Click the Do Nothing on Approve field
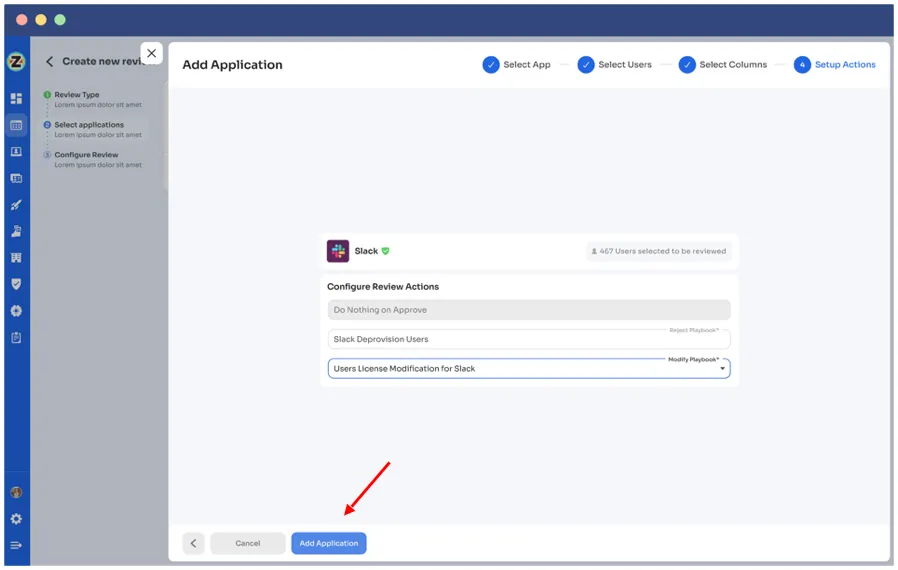Image resolution: width=898 pixels, height=570 pixels. click(529, 310)
